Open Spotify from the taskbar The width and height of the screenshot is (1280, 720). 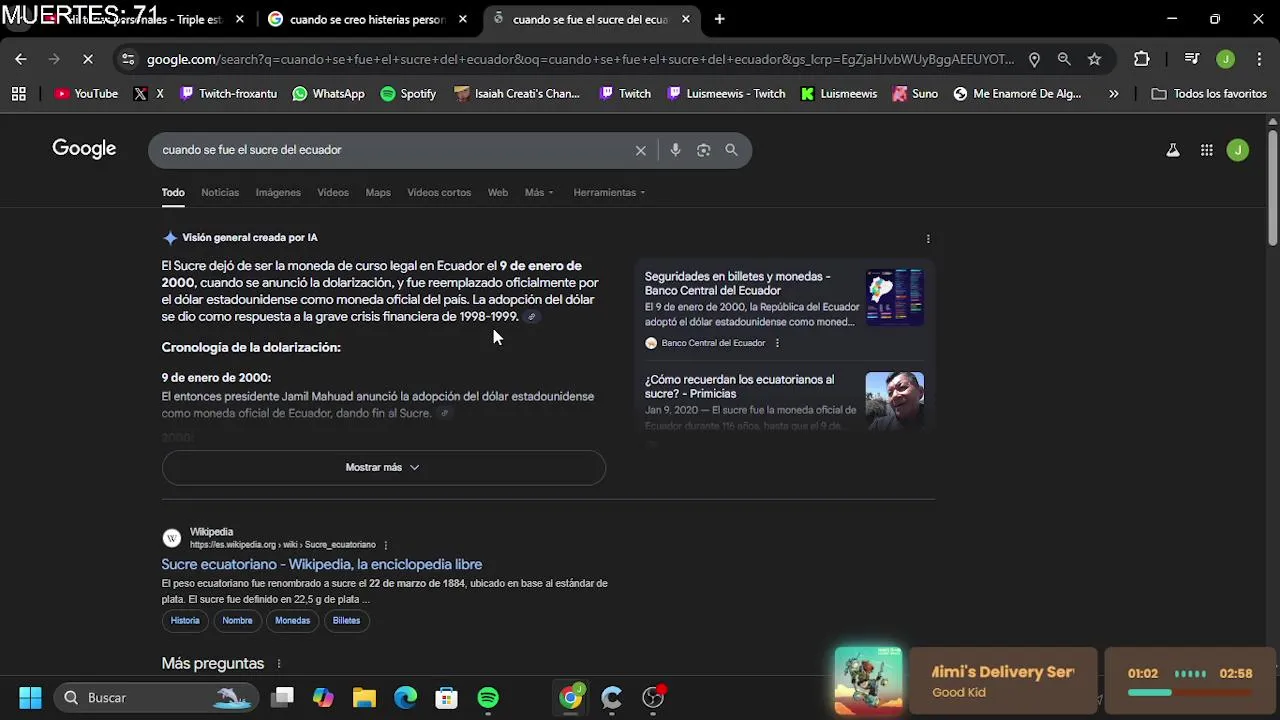point(488,697)
